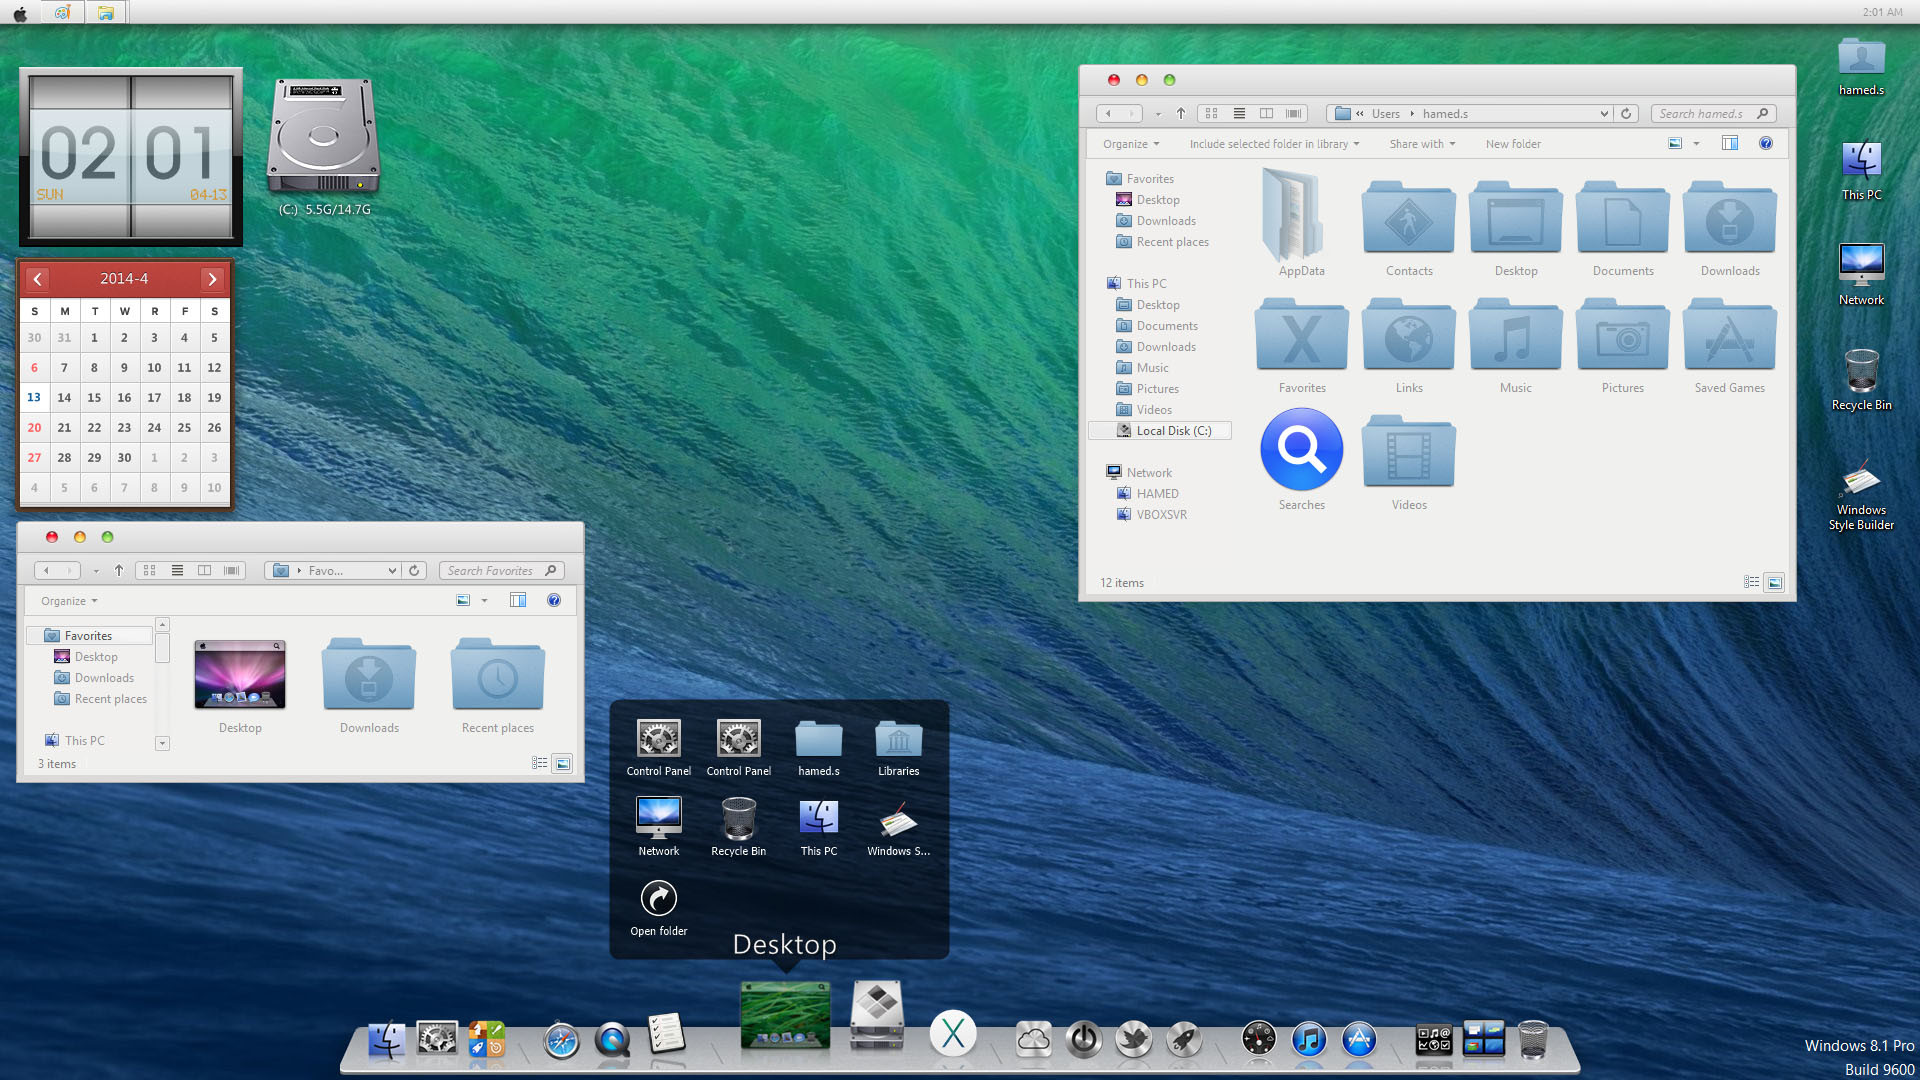The width and height of the screenshot is (1920, 1080).
Task: Click the Open folder button in taskbar popup
Action: 658,898
